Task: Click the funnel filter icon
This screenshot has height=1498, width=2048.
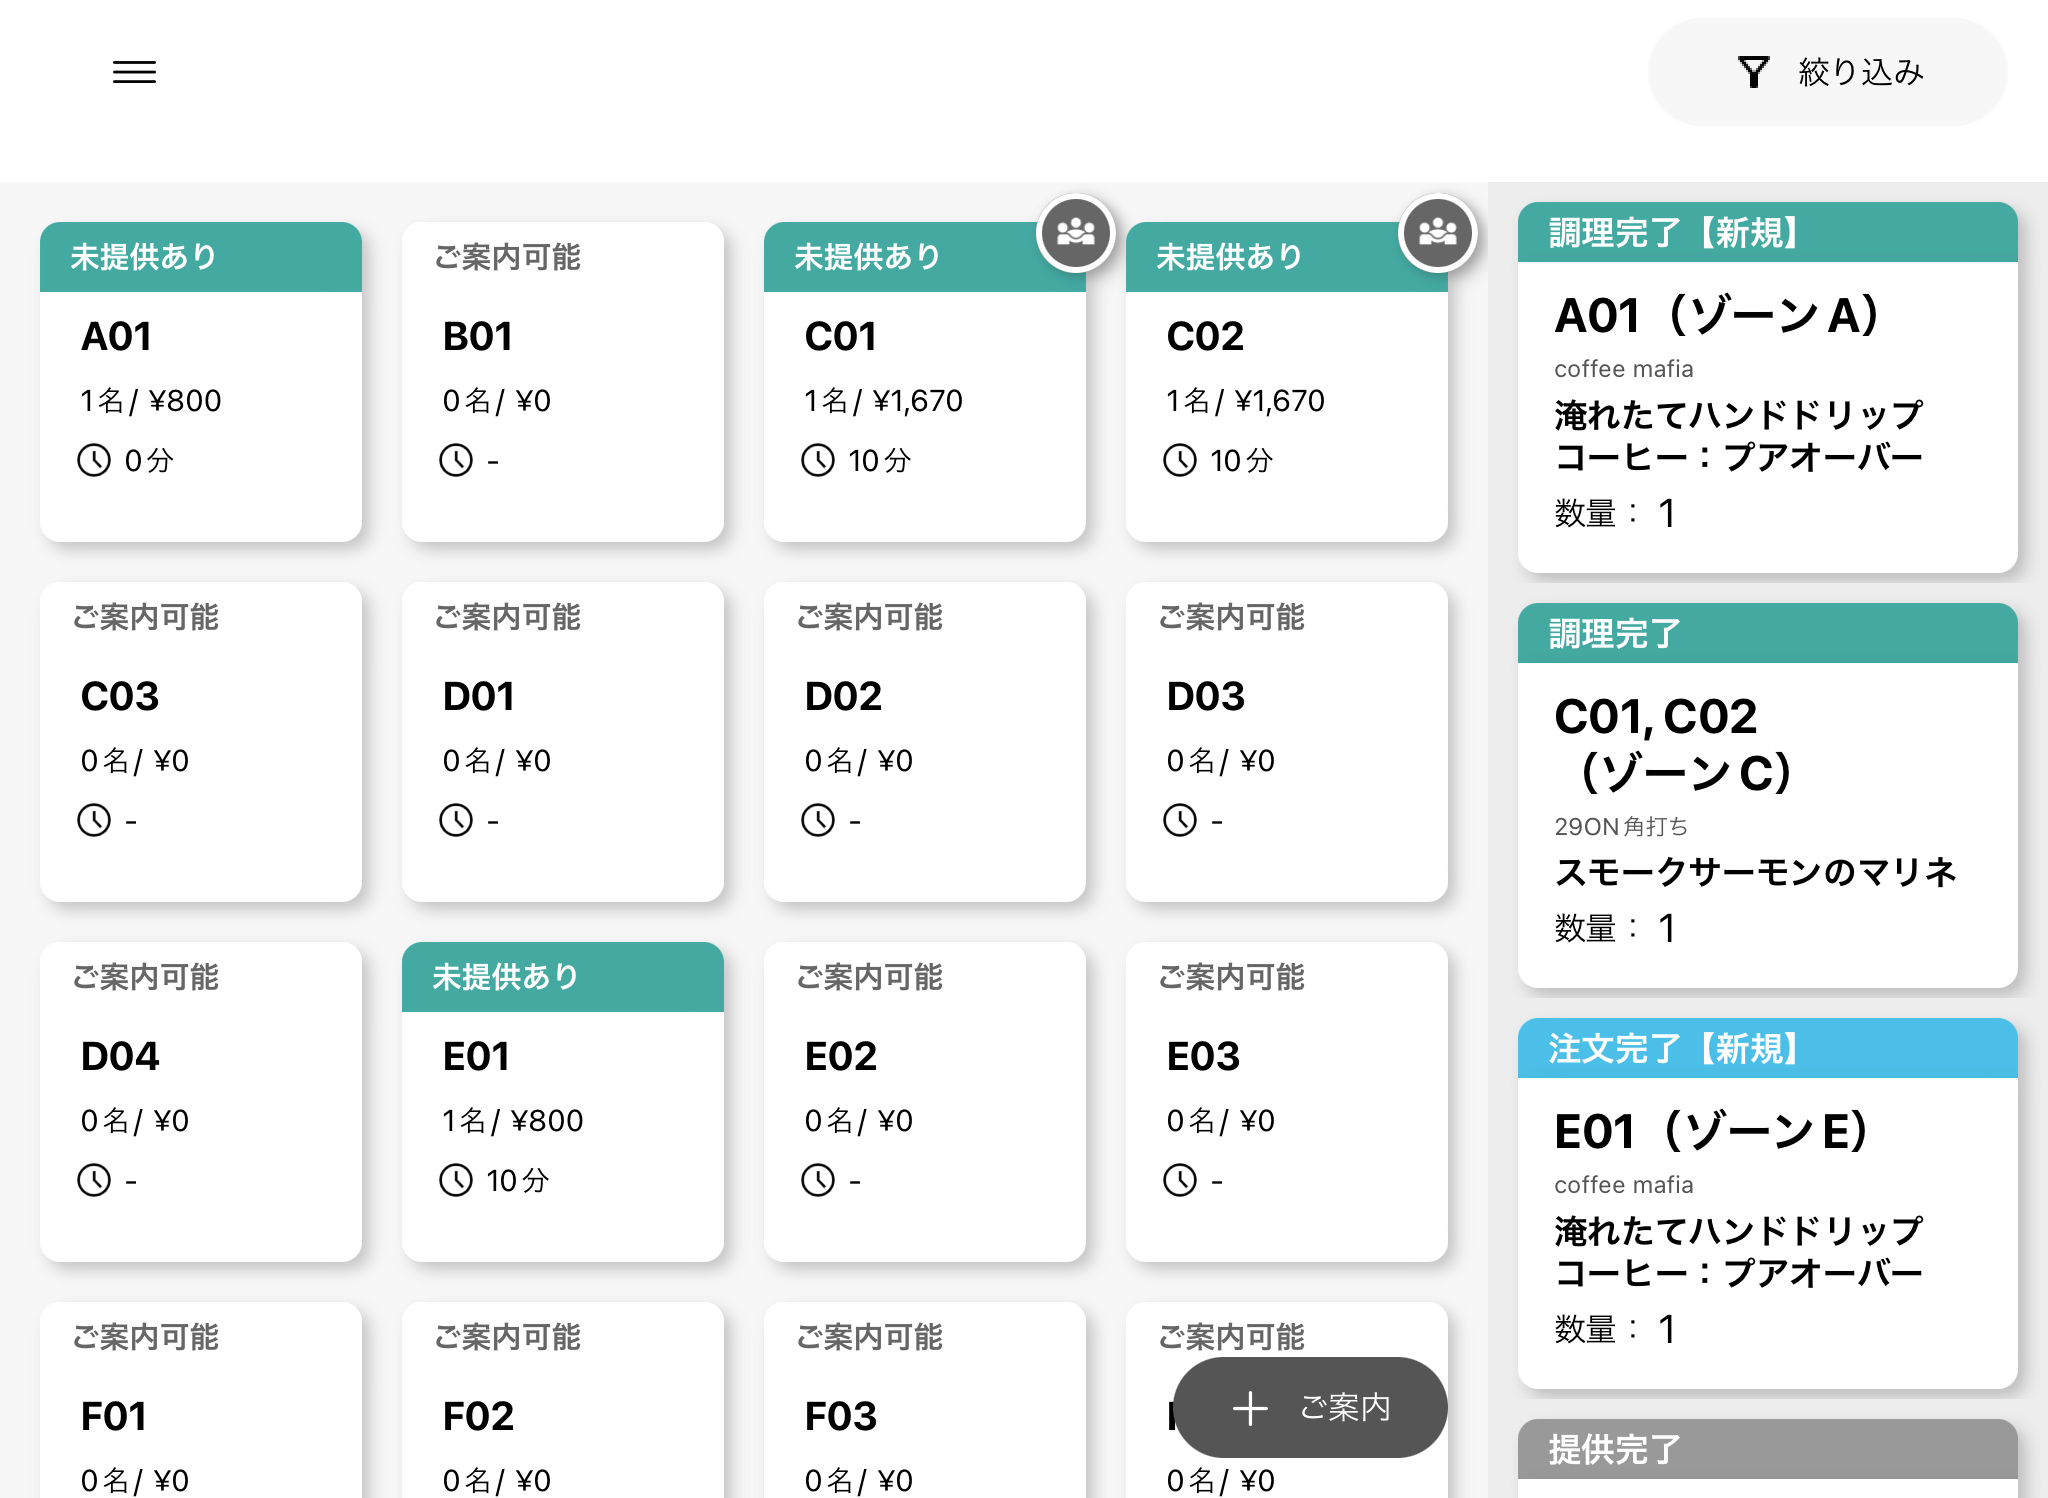Action: click(1753, 72)
